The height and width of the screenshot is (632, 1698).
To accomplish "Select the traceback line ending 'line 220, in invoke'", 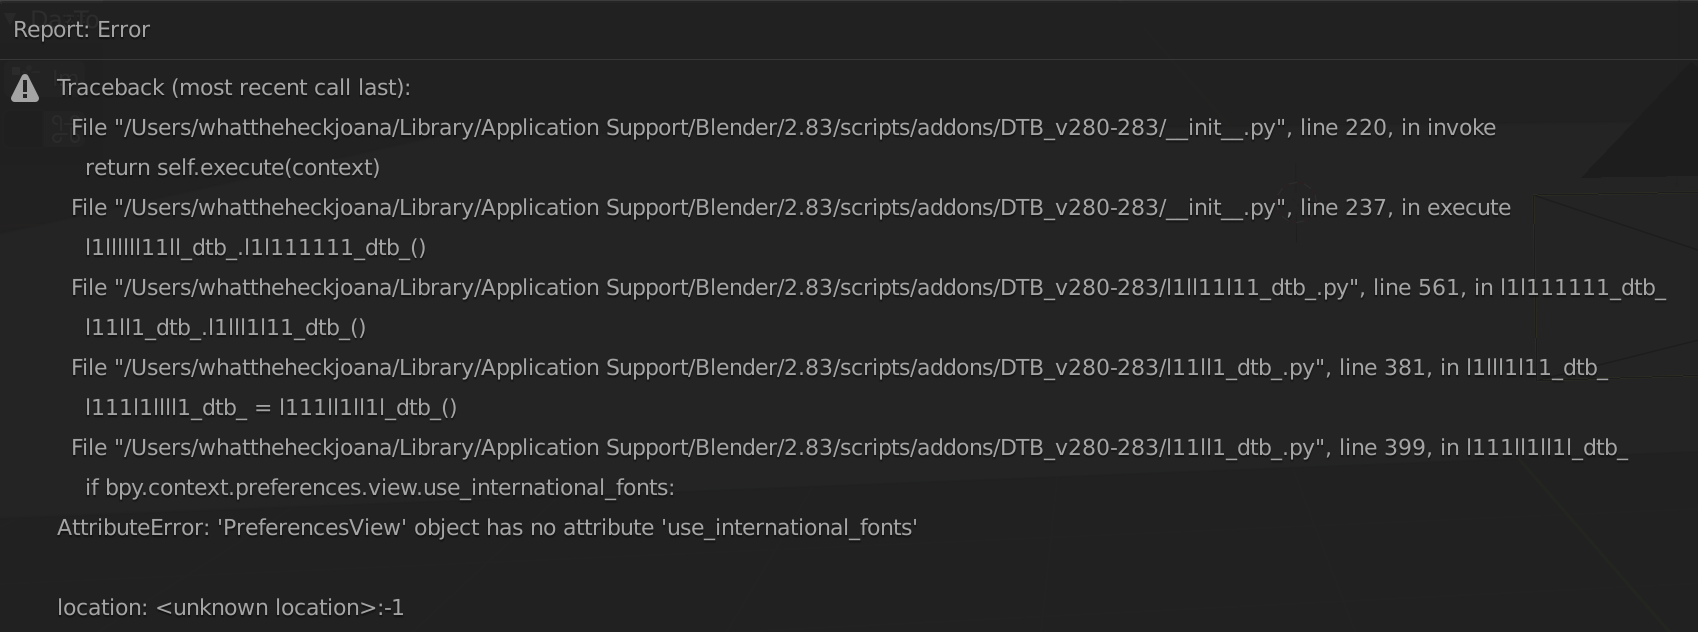I will coord(783,128).
